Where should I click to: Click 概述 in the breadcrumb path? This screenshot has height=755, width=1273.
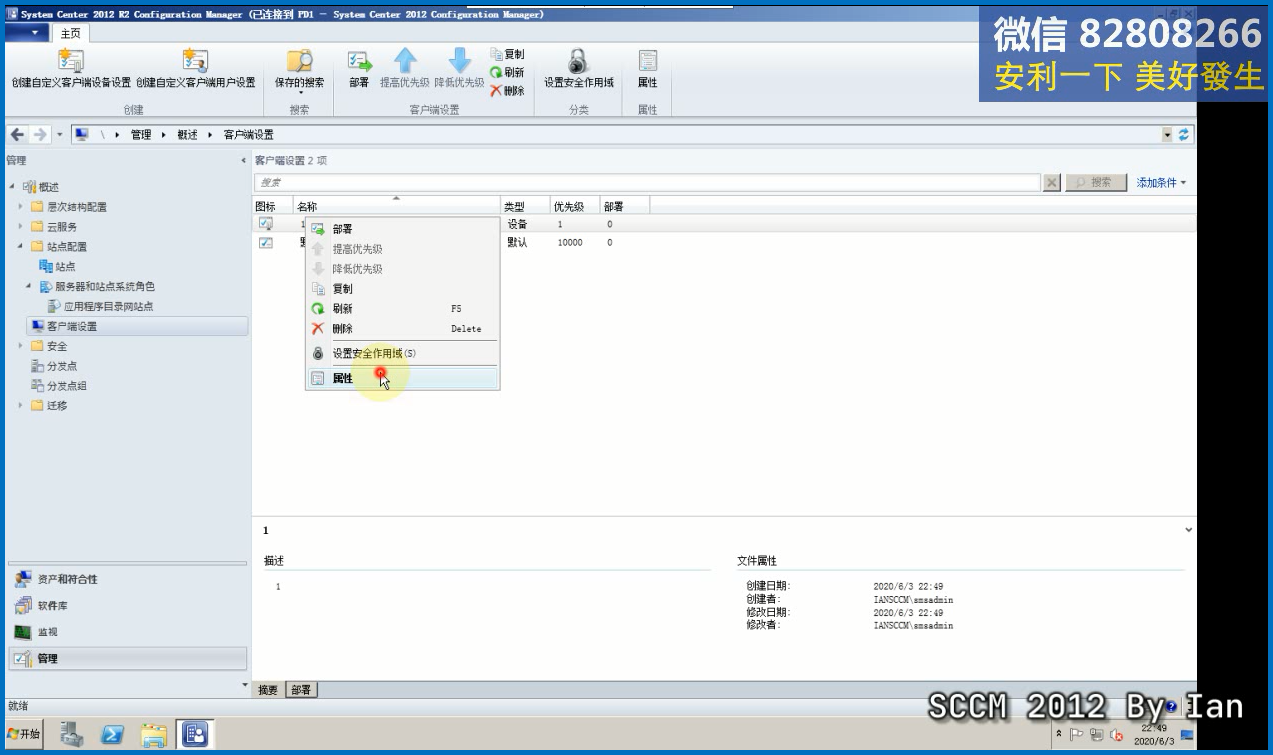coord(187,135)
